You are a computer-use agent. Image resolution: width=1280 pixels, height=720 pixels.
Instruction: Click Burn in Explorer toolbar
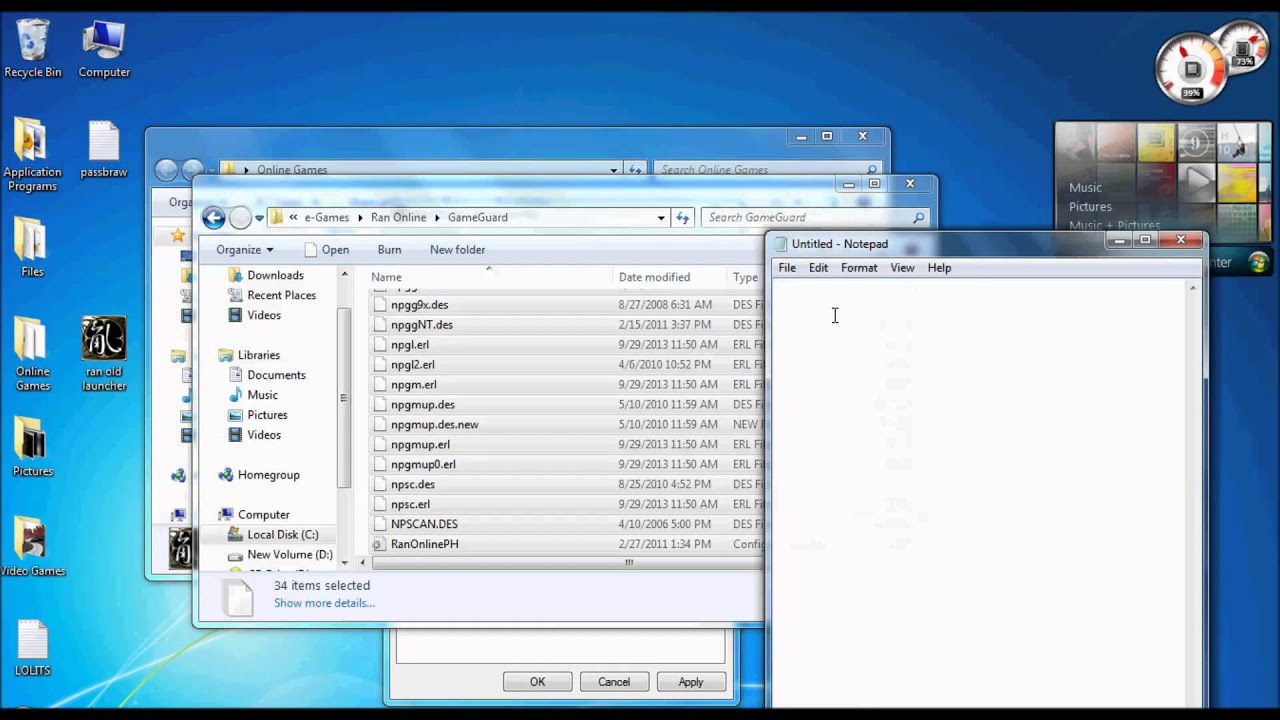click(x=389, y=250)
